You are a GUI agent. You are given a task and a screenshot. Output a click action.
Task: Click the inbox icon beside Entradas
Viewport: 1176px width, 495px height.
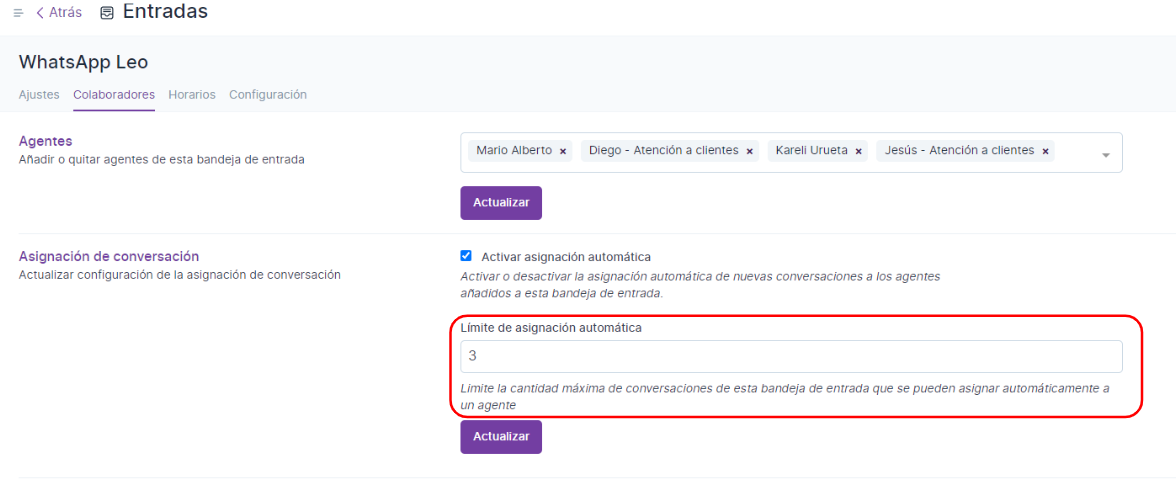pyautogui.click(x=107, y=13)
